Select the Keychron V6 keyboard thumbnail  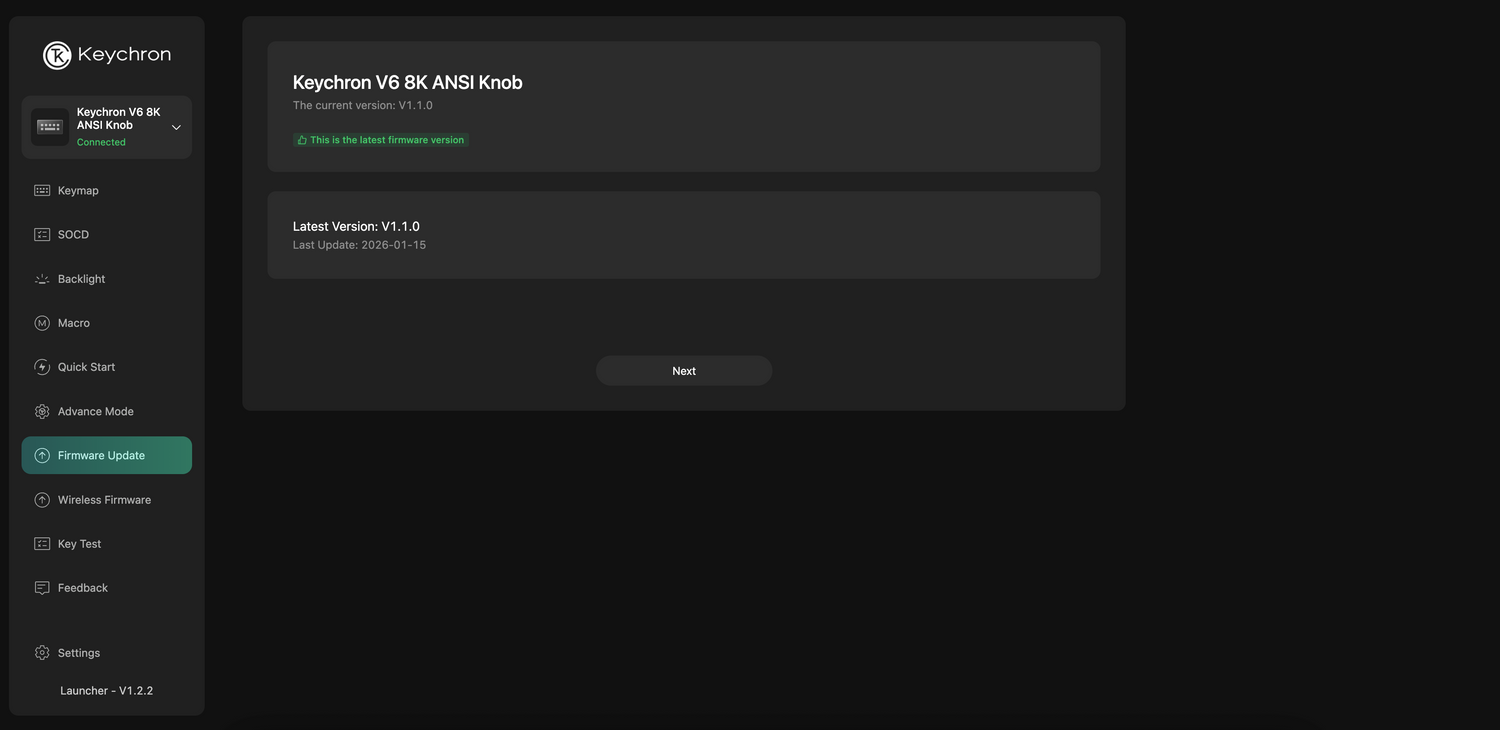(x=50, y=127)
